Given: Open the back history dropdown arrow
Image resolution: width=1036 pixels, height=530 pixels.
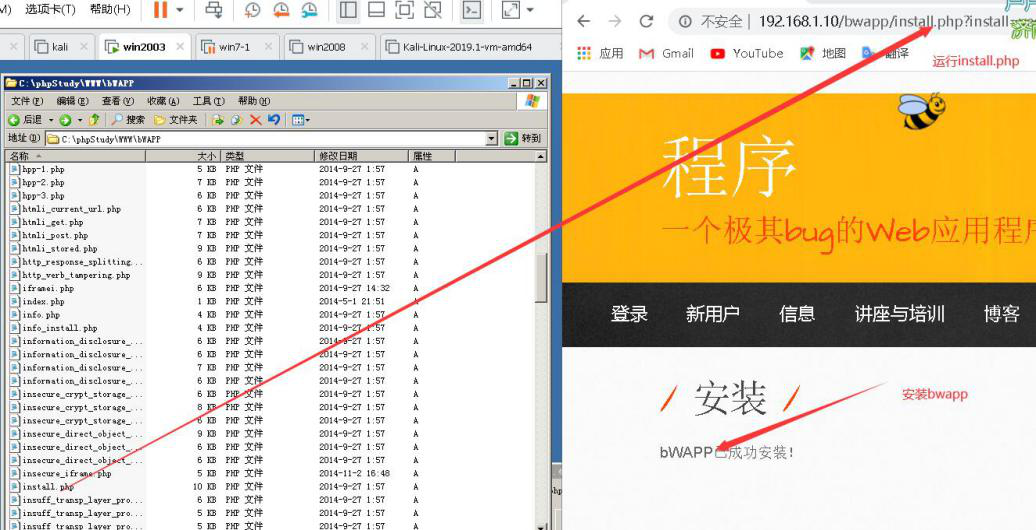Looking at the screenshot, I should (50, 120).
